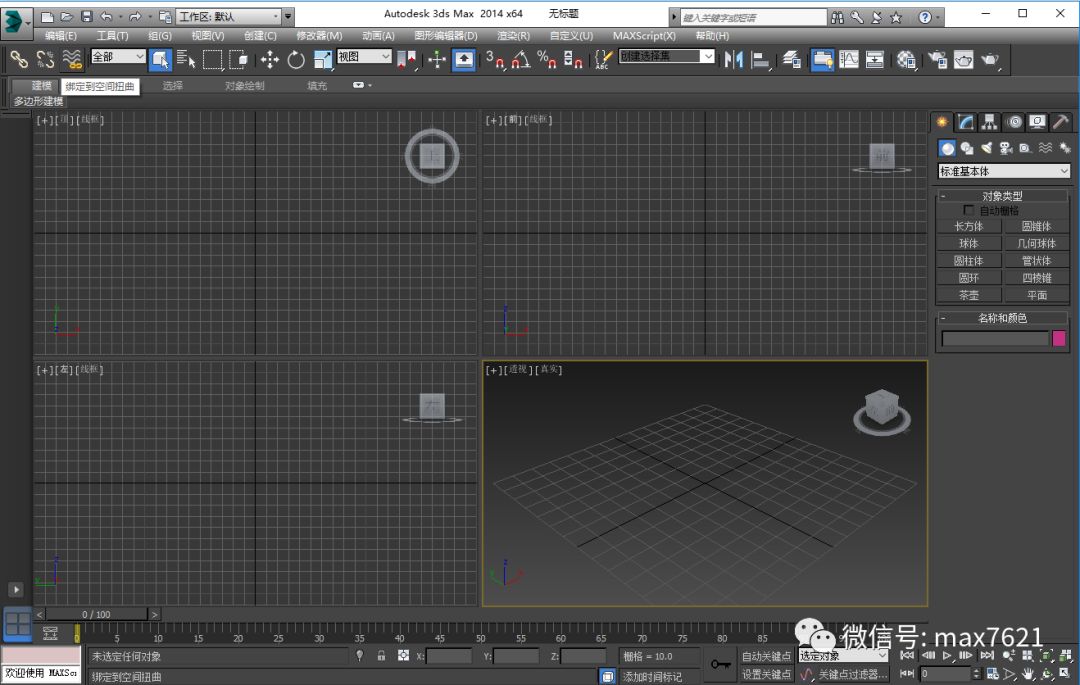The height and width of the screenshot is (685, 1080).
Task: Select the Rotate tool
Action: click(x=296, y=60)
